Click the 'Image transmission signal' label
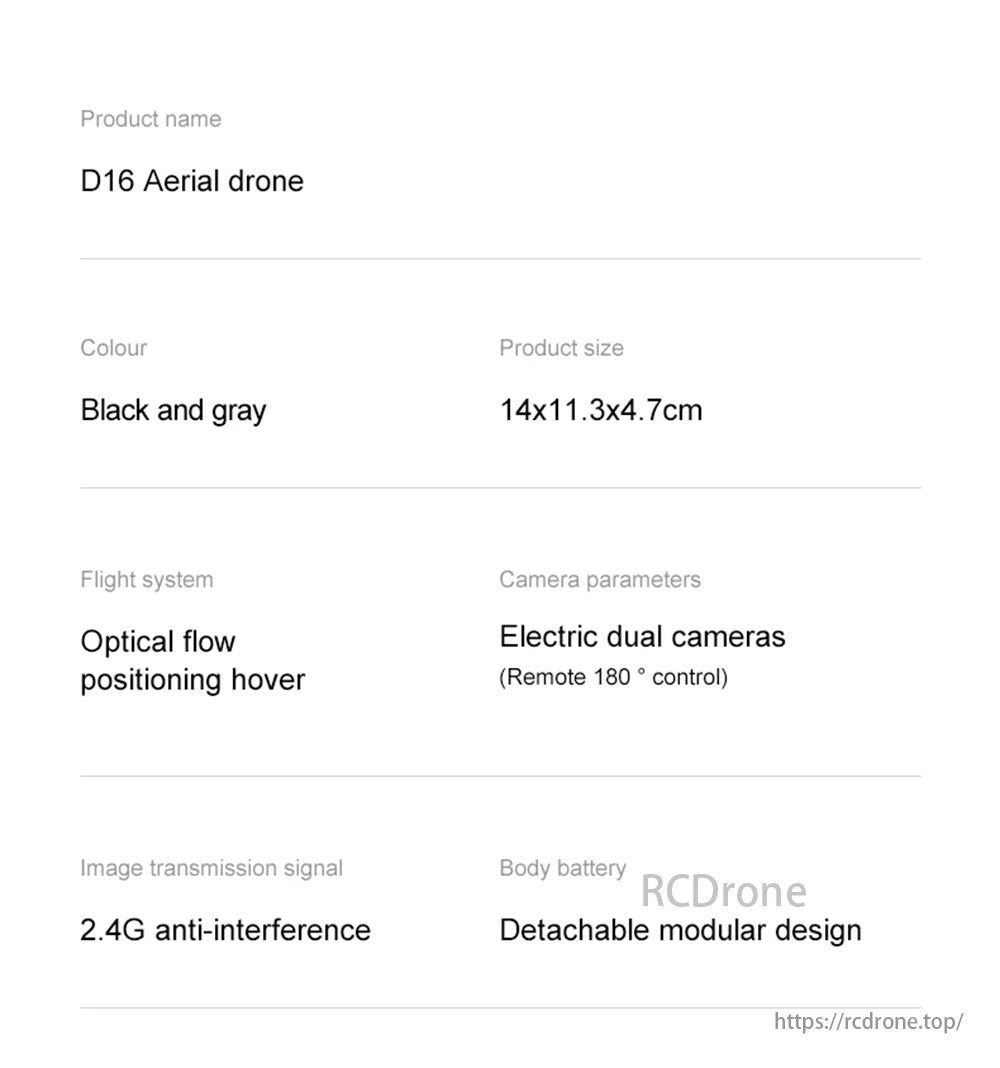The width and height of the screenshot is (1000, 1068). coord(212,868)
